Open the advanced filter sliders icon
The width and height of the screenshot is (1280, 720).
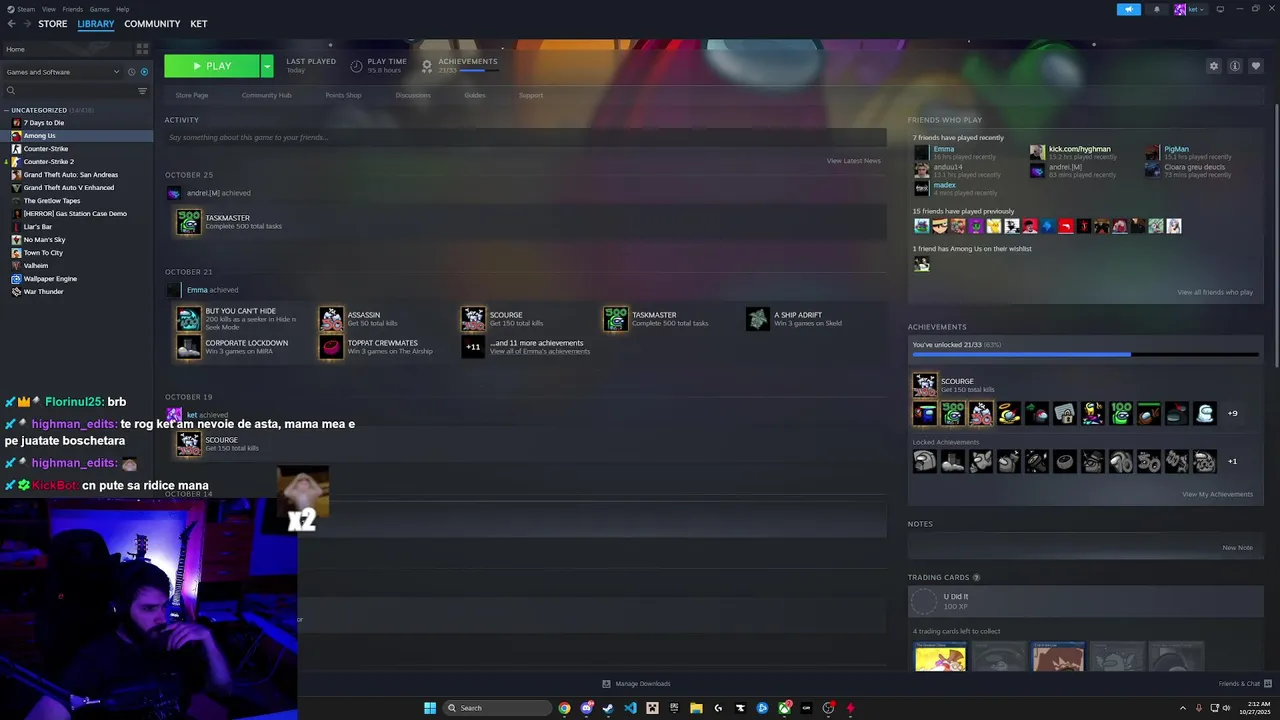[142, 91]
